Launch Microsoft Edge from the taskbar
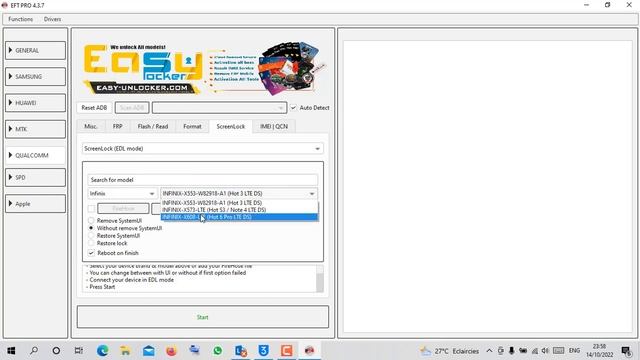This screenshot has height=360, width=640. (102, 351)
